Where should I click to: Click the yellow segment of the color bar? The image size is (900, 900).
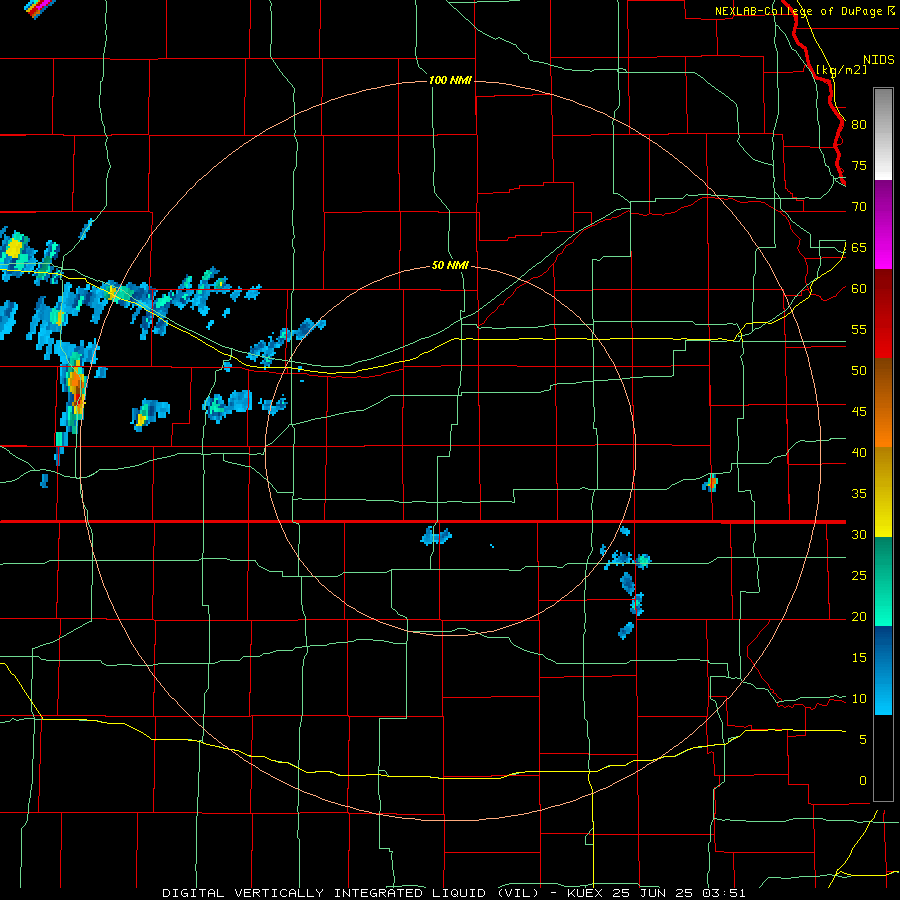click(x=883, y=492)
